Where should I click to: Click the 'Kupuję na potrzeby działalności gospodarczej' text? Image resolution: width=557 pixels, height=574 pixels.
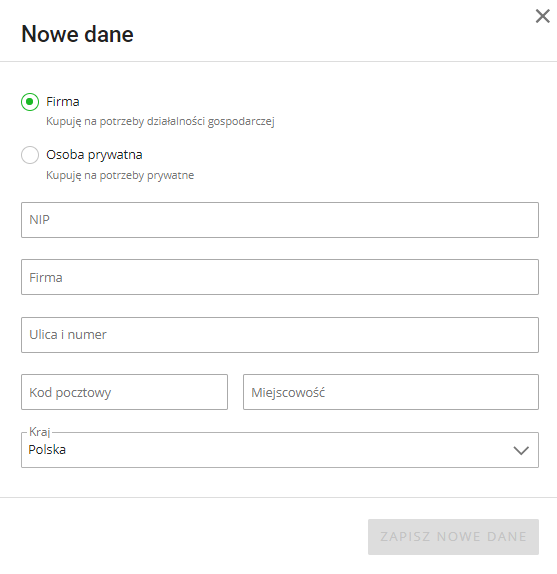pyautogui.click(x=160, y=122)
